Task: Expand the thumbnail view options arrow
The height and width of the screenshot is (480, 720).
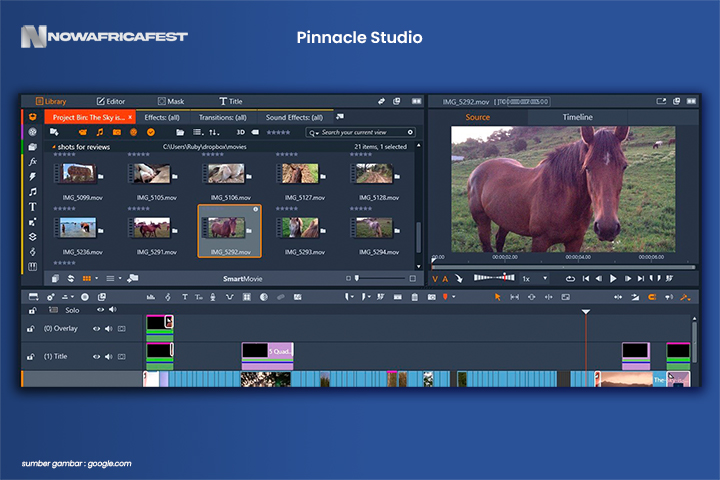Action: [x=96, y=278]
